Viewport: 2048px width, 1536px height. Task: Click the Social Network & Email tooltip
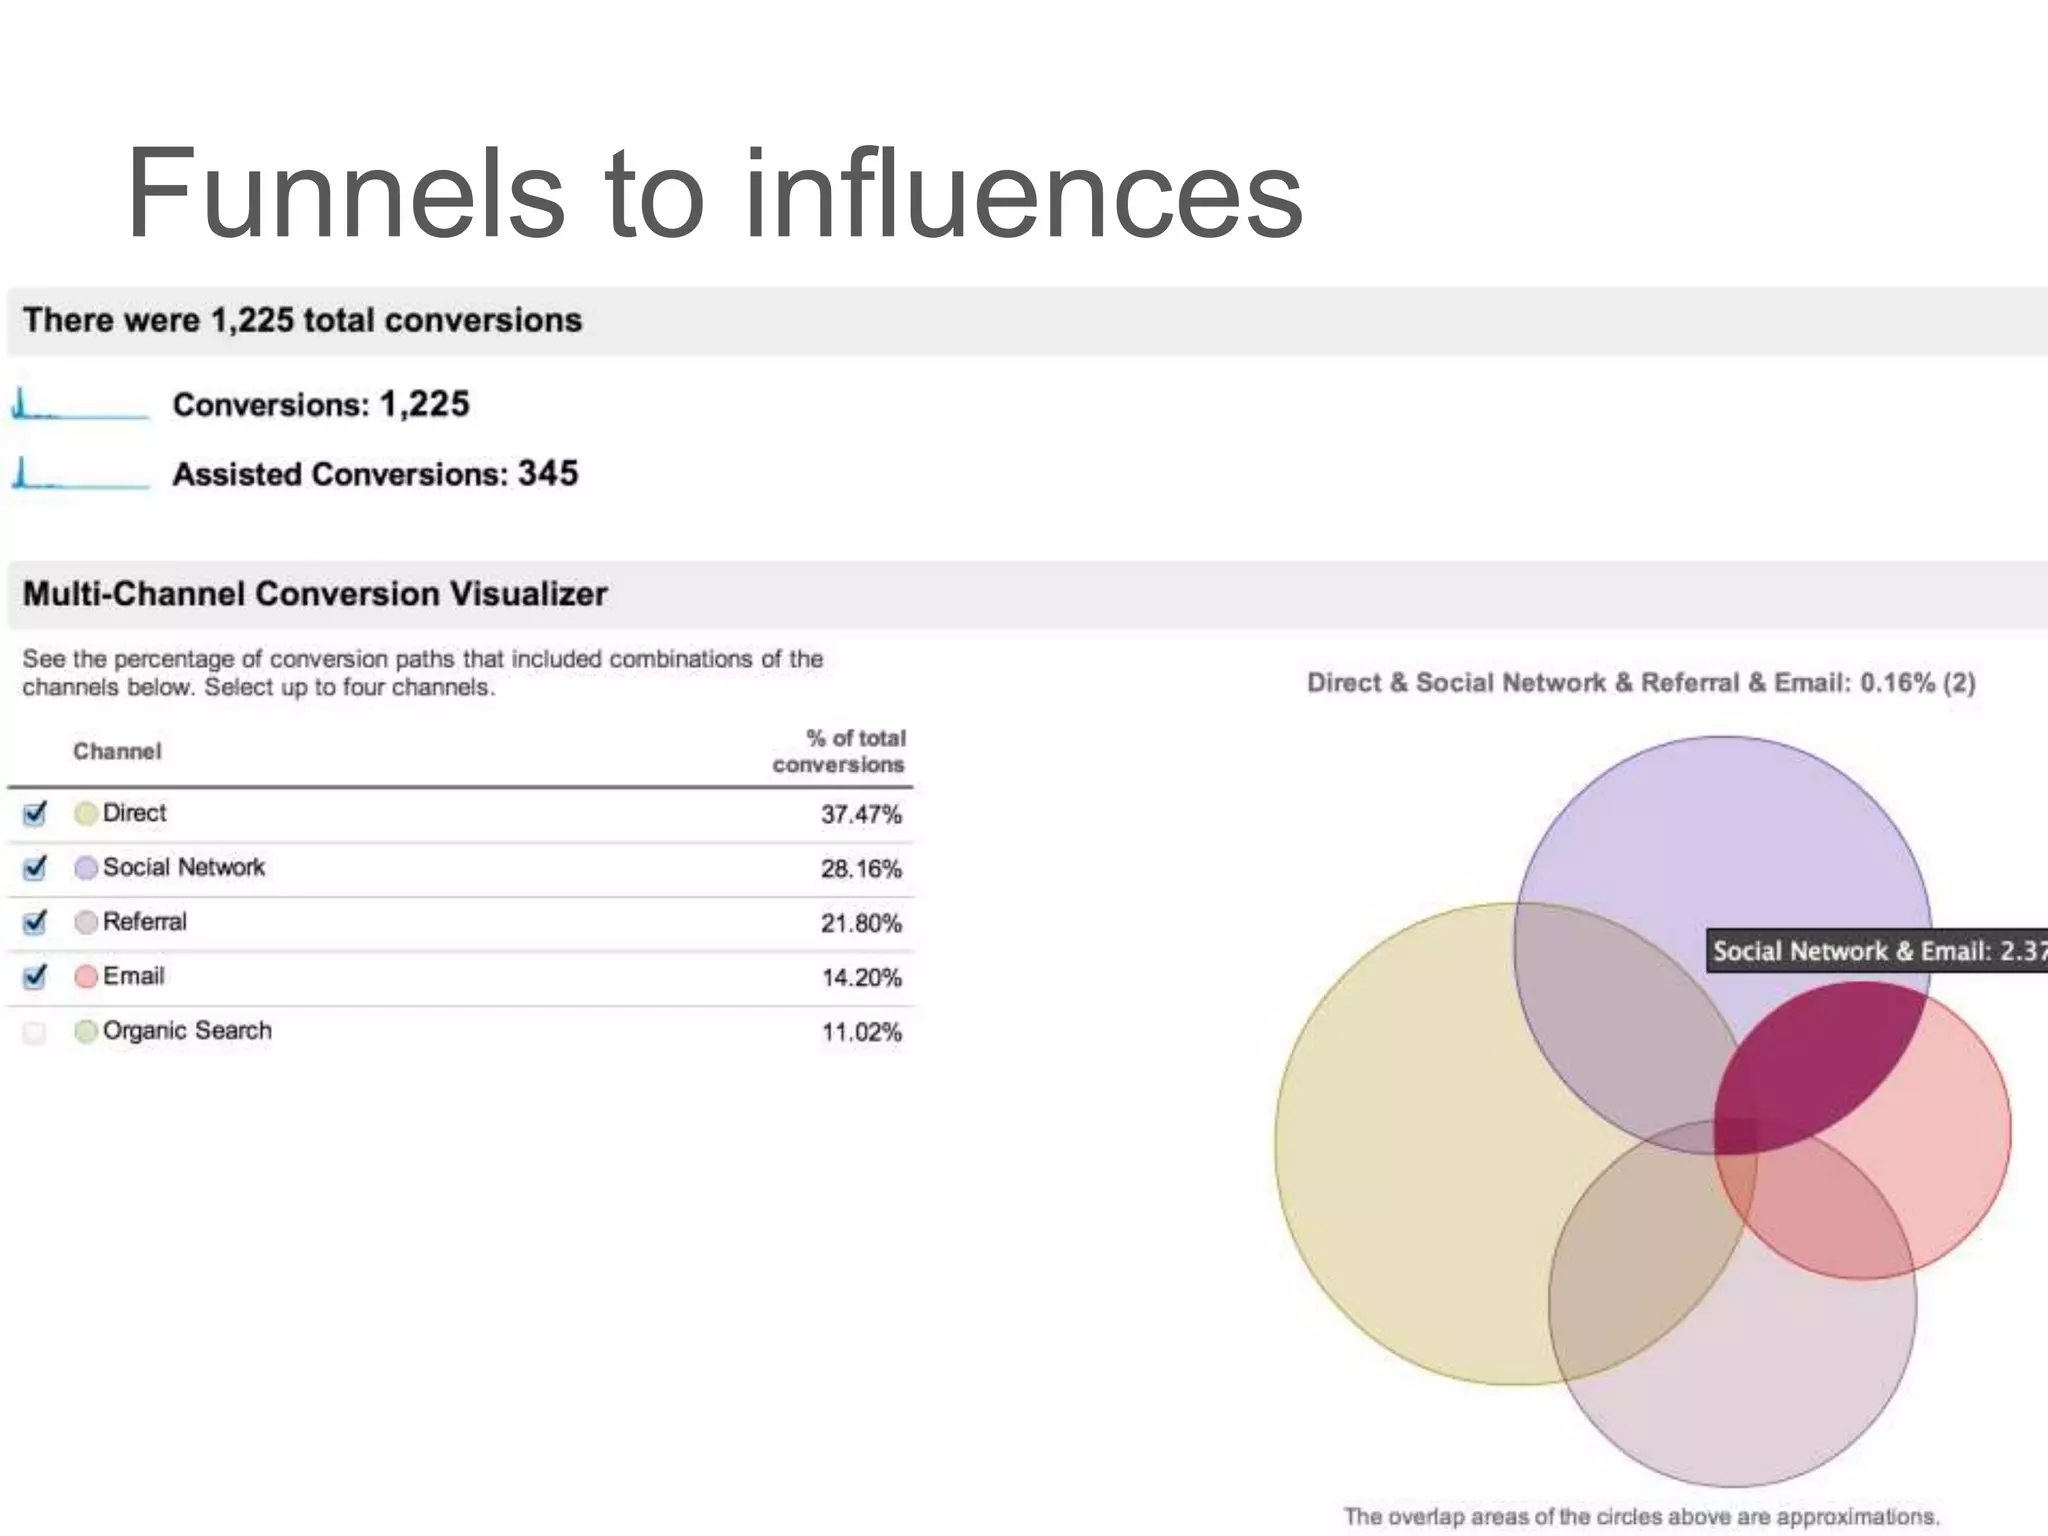point(1877,950)
